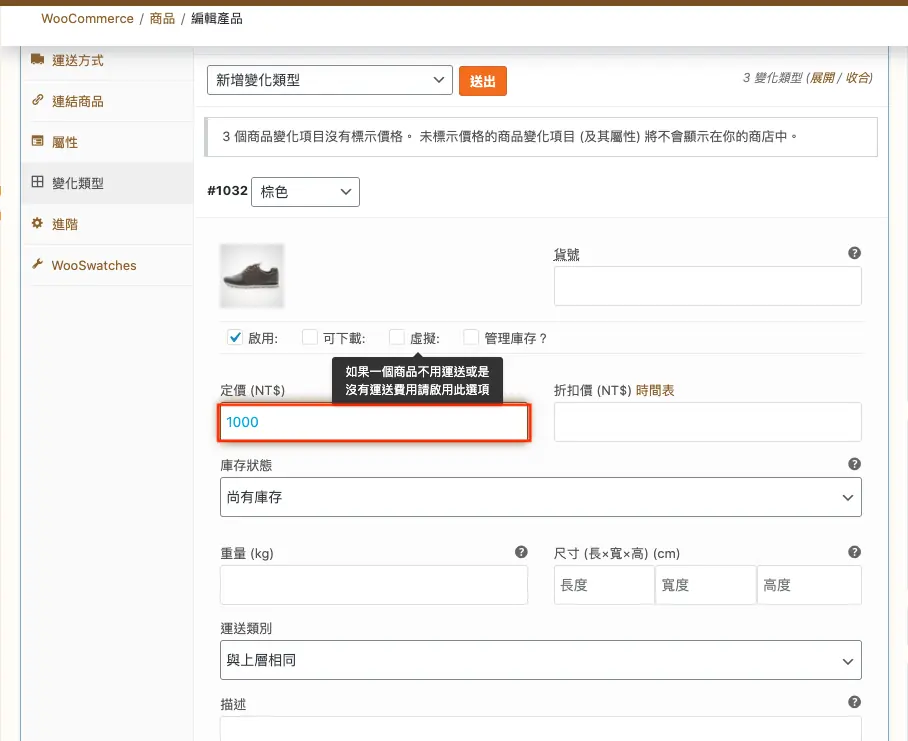Click the shoe variation thumbnail image

pos(252,276)
